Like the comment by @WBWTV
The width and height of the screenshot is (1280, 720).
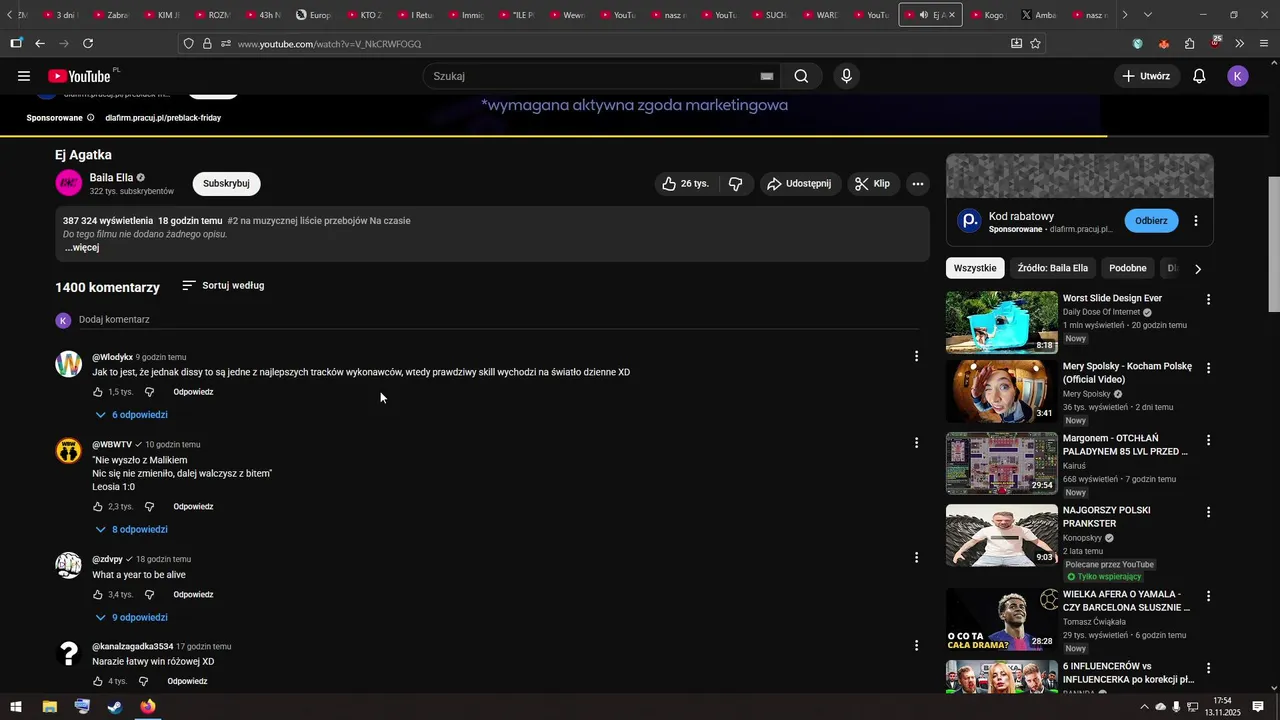tap(98, 507)
